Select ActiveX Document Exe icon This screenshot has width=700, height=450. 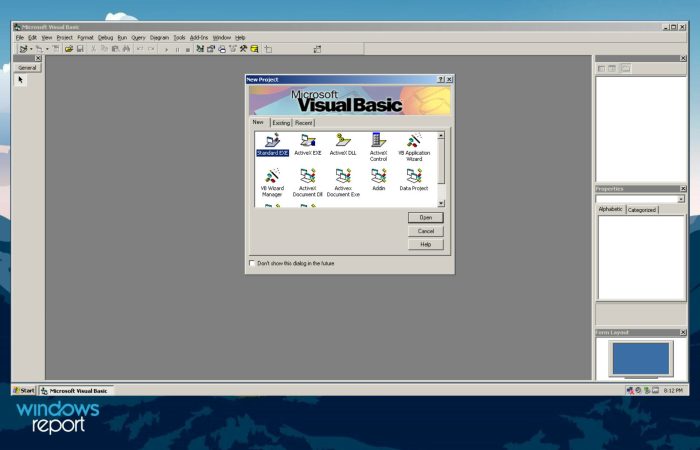pos(343,183)
